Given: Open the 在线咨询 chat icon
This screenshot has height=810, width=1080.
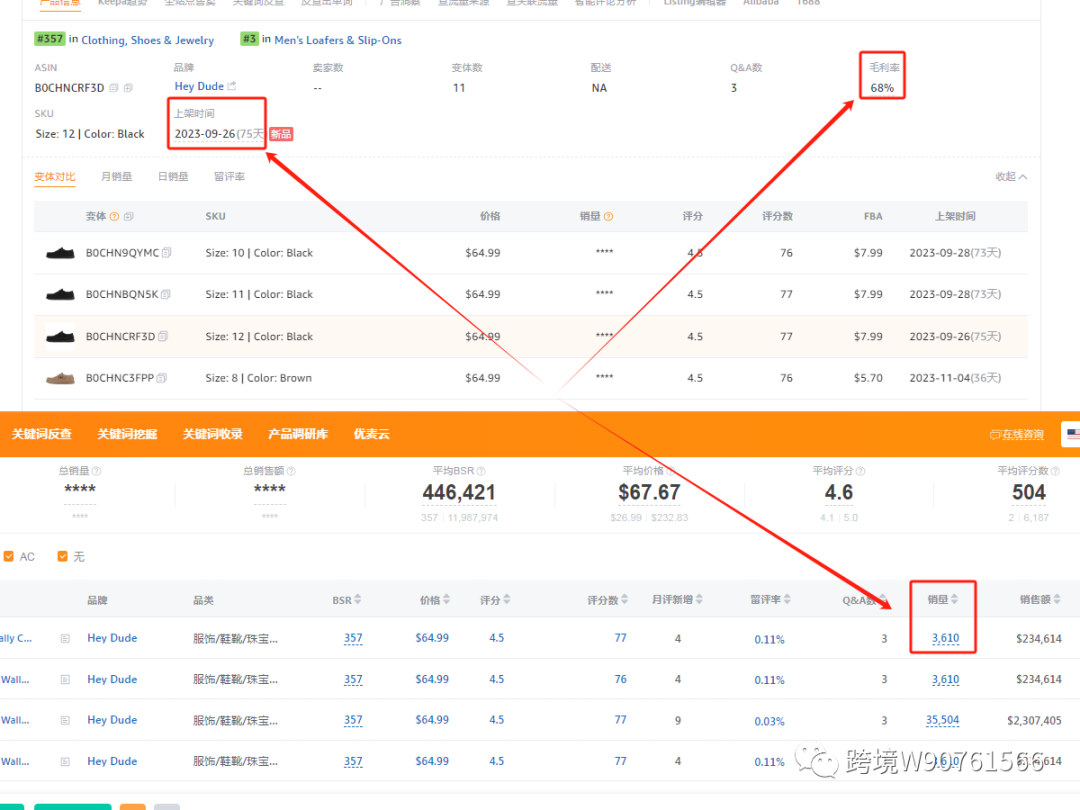Looking at the screenshot, I should point(995,435).
